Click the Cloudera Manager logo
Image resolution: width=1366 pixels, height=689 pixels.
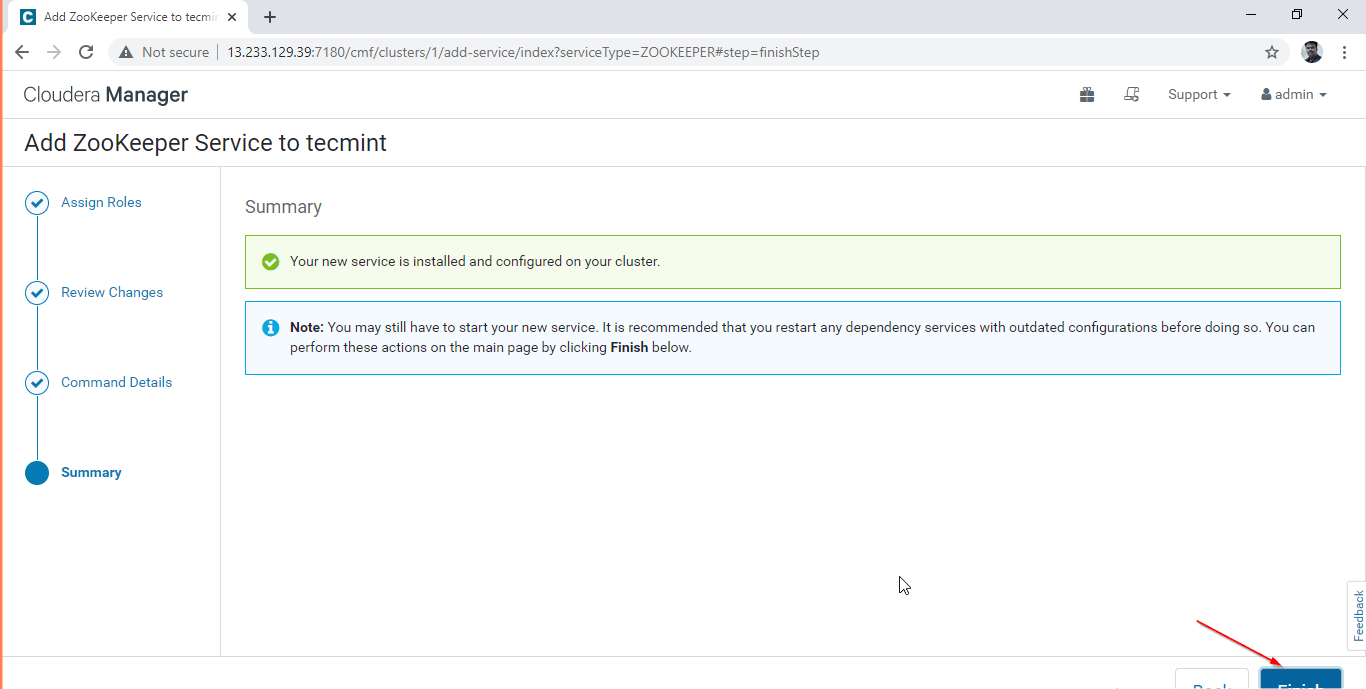(106, 95)
